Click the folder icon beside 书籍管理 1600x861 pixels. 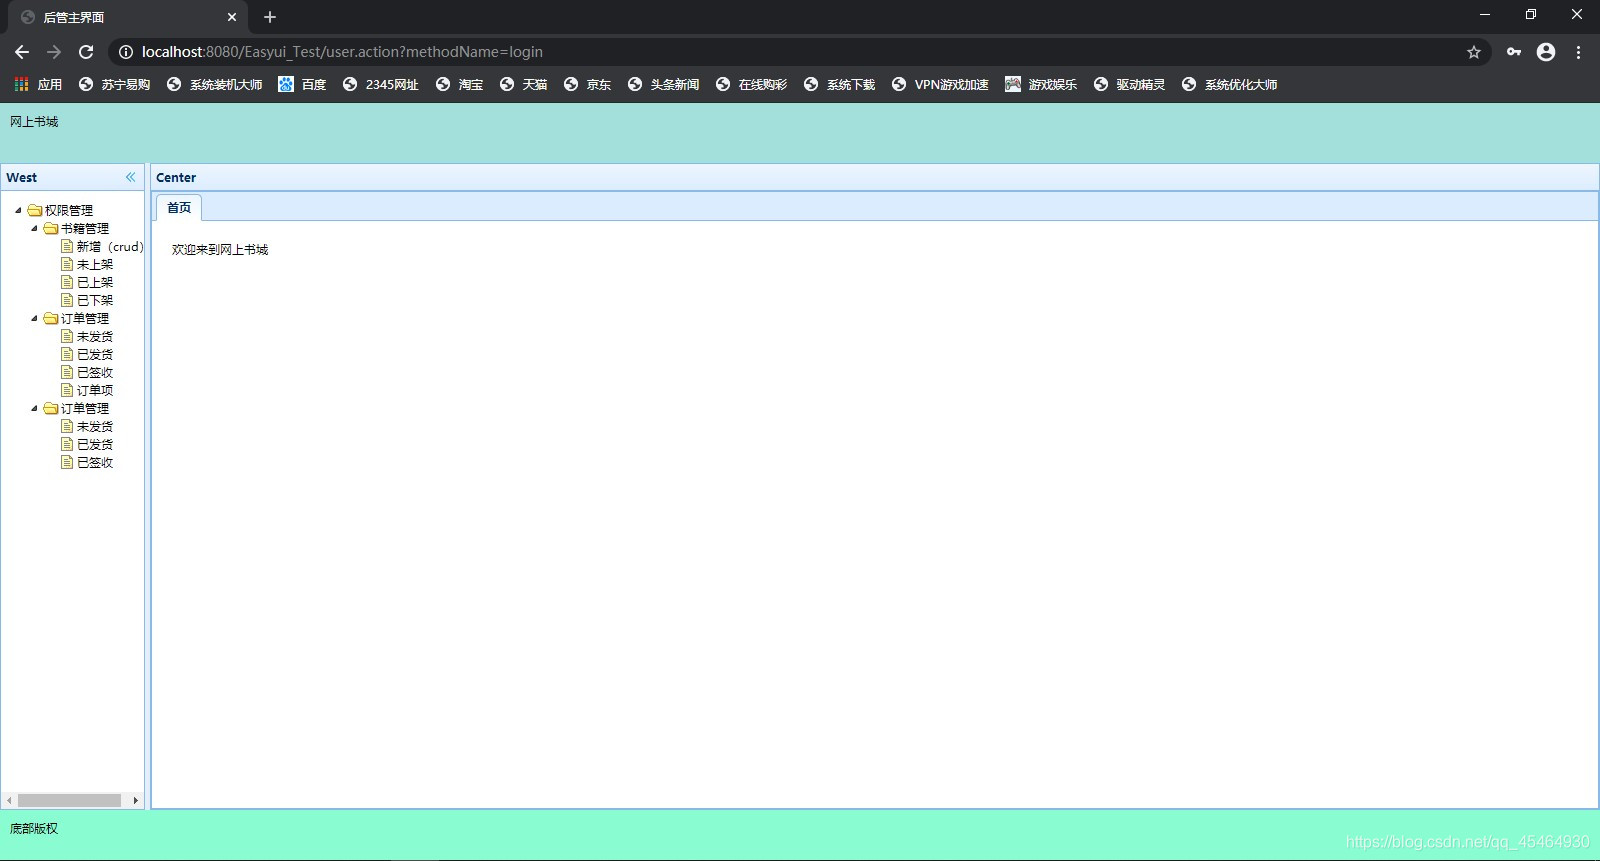51,228
